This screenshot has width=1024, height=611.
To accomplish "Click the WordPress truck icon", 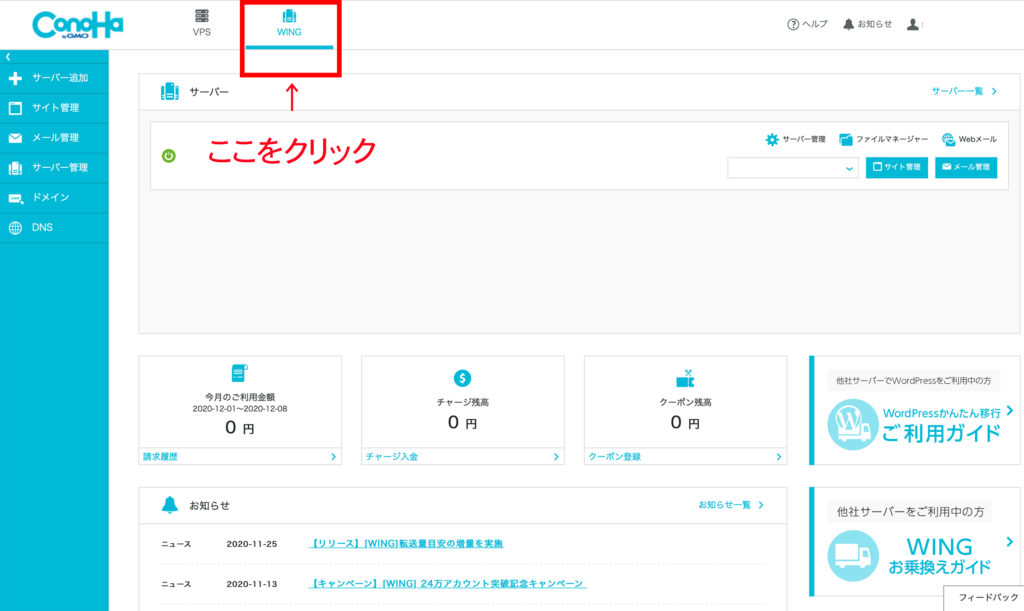I will point(852,424).
